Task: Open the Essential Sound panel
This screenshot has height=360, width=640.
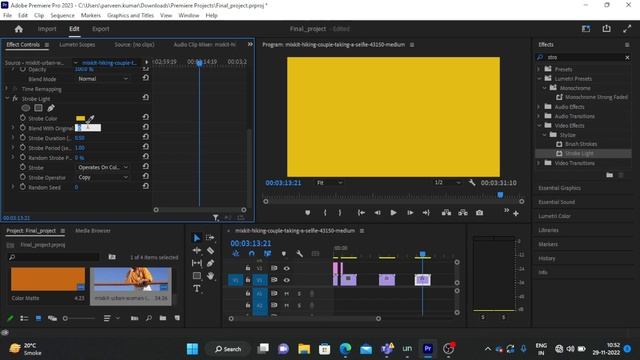Action: click(x=556, y=202)
